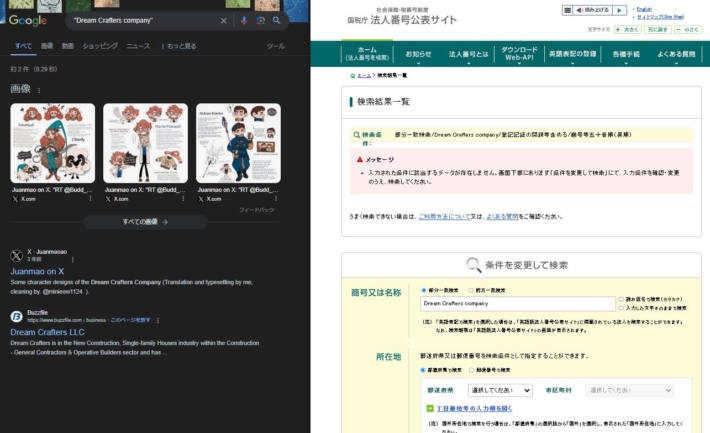This screenshot has width=710, height=433.
Task: Open the 市区町村 dropdown
Action: point(629,390)
